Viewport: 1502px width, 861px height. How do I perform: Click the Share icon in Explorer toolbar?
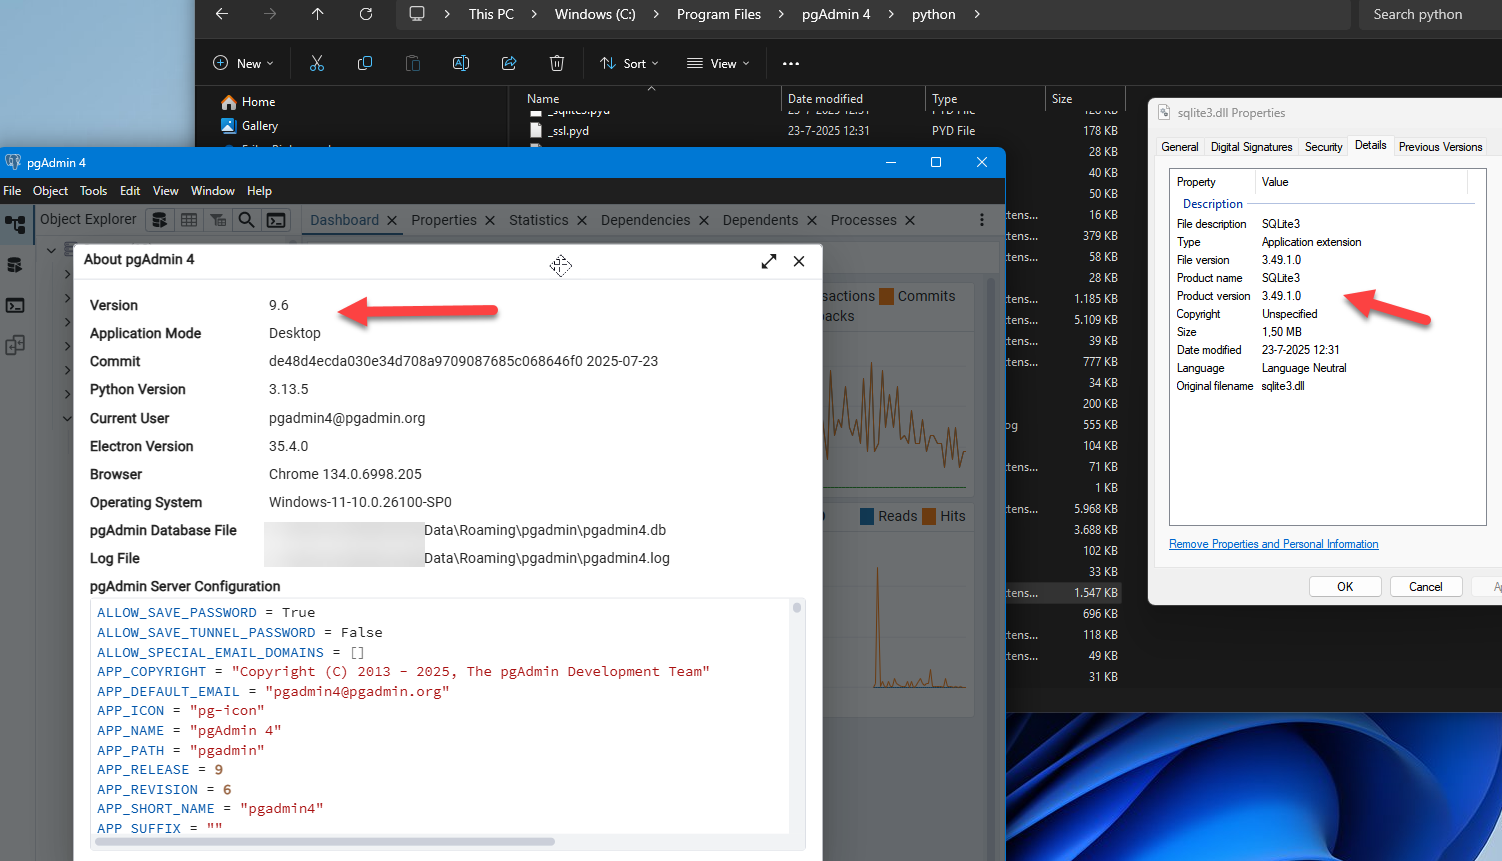click(x=509, y=63)
